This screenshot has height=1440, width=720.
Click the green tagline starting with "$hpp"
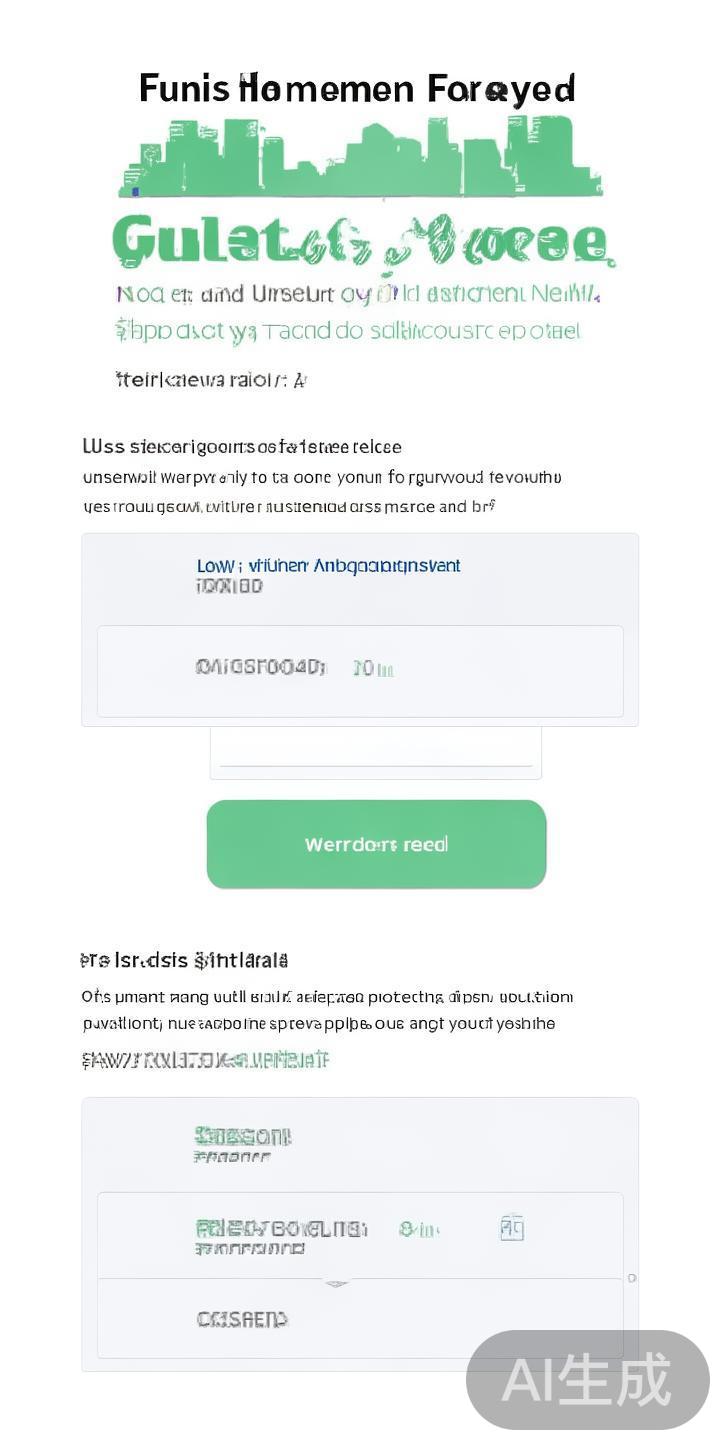point(348,330)
